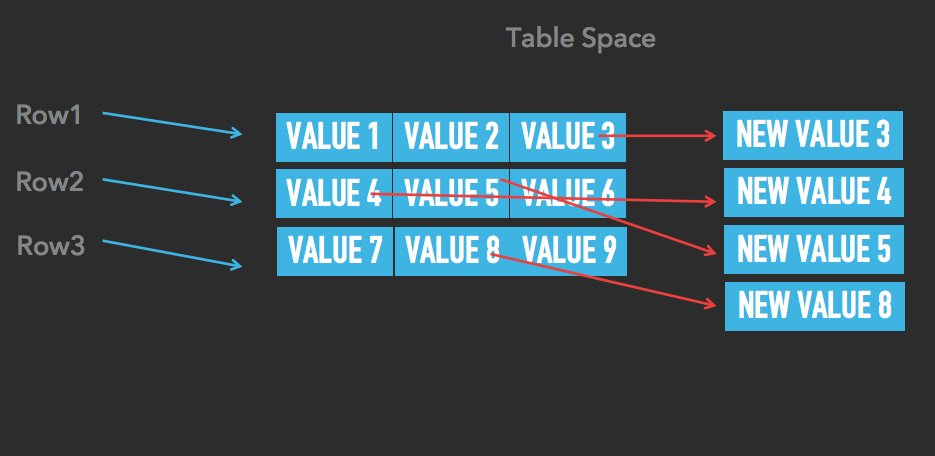
Task: Choose the VALUE 9 cell
Action: pos(568,251)
